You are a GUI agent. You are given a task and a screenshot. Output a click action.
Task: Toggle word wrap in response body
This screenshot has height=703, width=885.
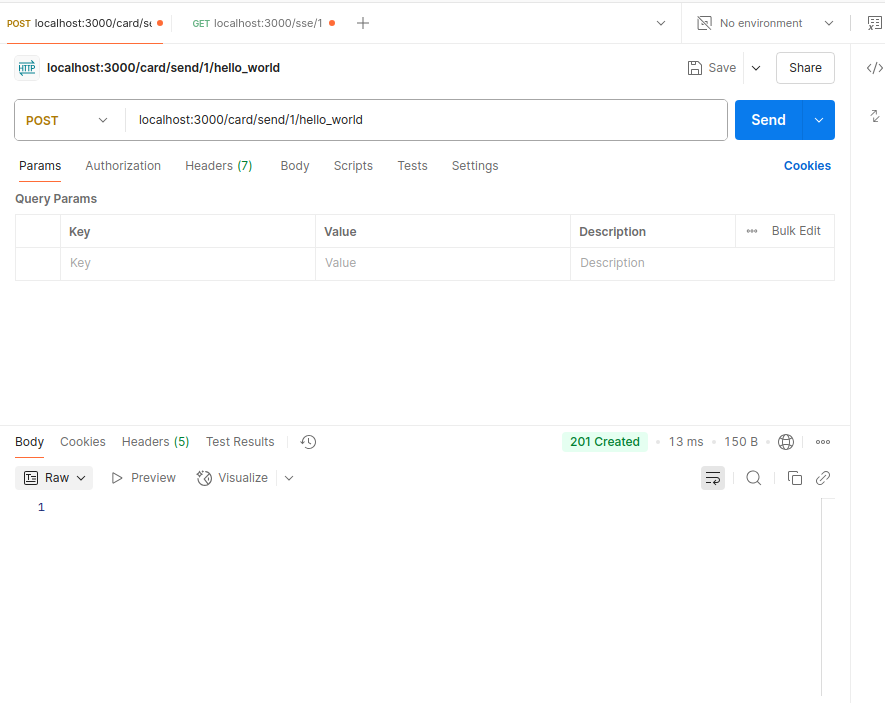[713, 478]
